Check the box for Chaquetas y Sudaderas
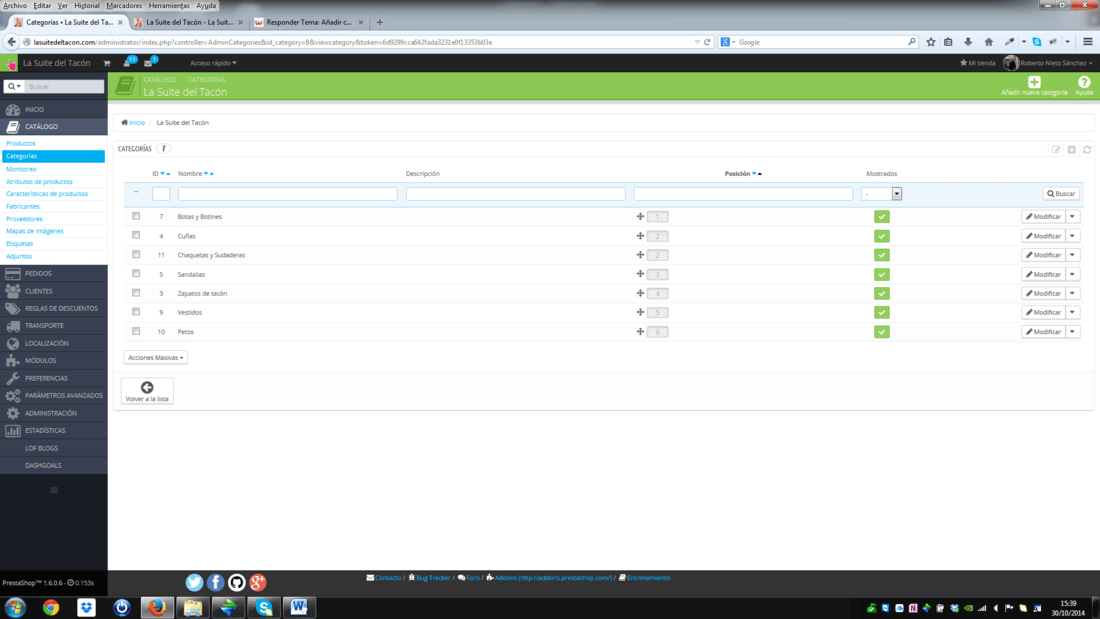The image size is (1100, 619). click(x=136, y=254)
